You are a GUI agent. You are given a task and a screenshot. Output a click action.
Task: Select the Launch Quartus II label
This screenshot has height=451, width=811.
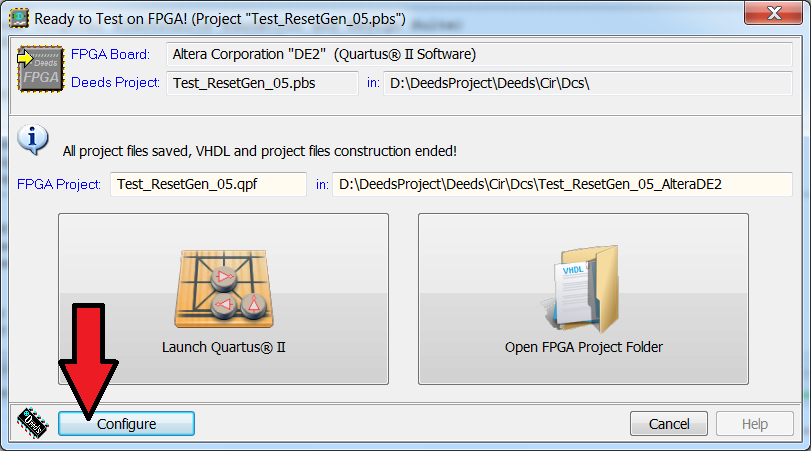223,347
